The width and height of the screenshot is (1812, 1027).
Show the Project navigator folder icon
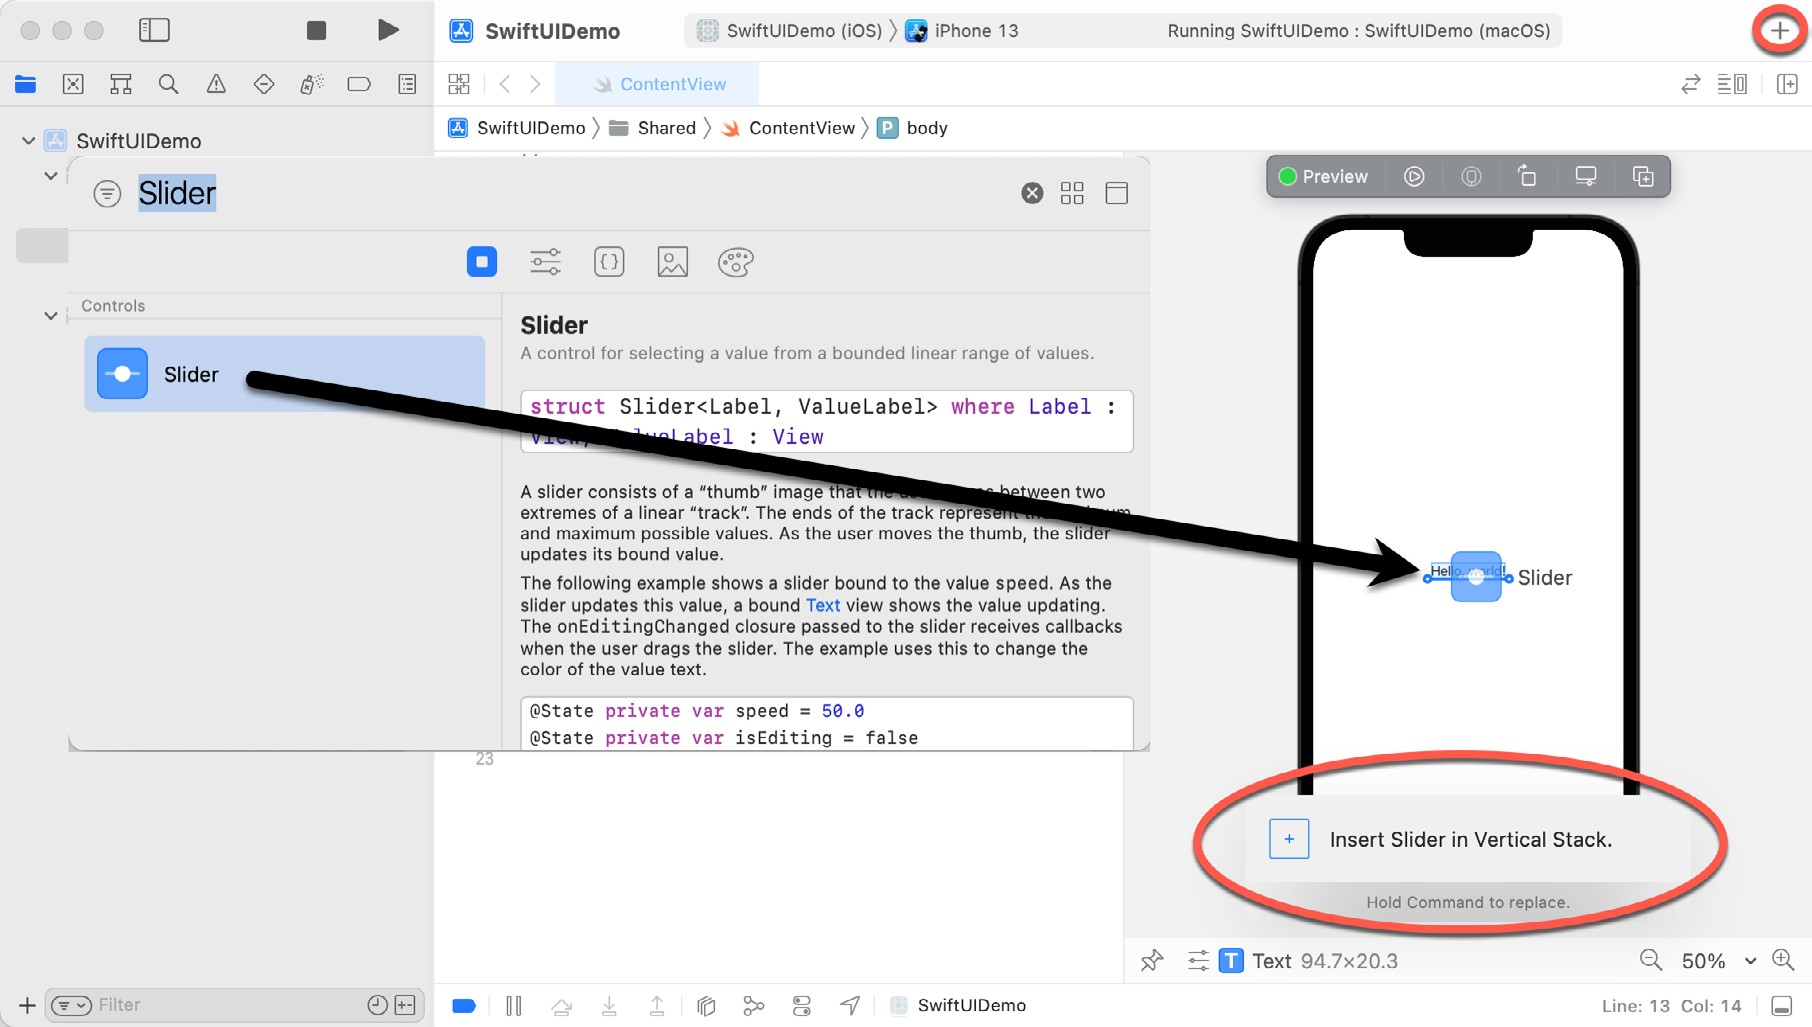click(x=26, y=84)
